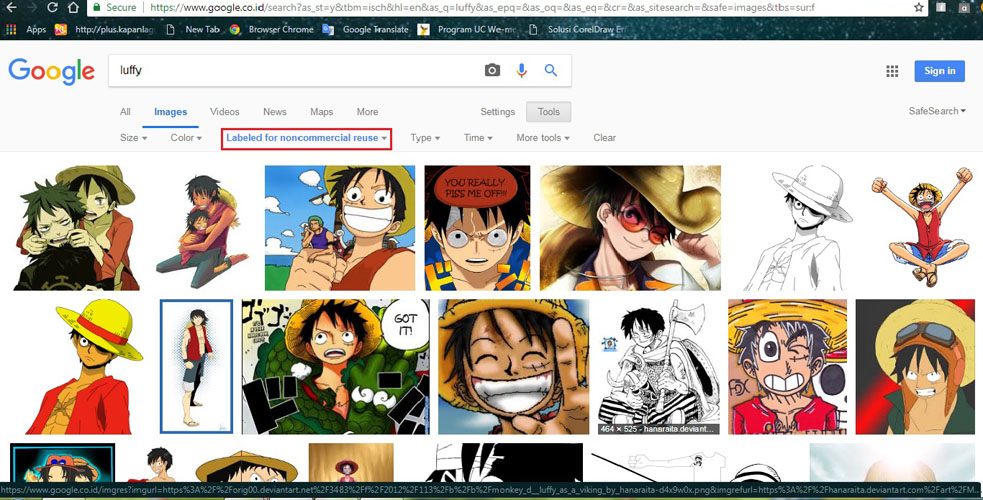This screenshot has height=500, width=983.
Task: Click the browser forward arrow
Action: 32,8
